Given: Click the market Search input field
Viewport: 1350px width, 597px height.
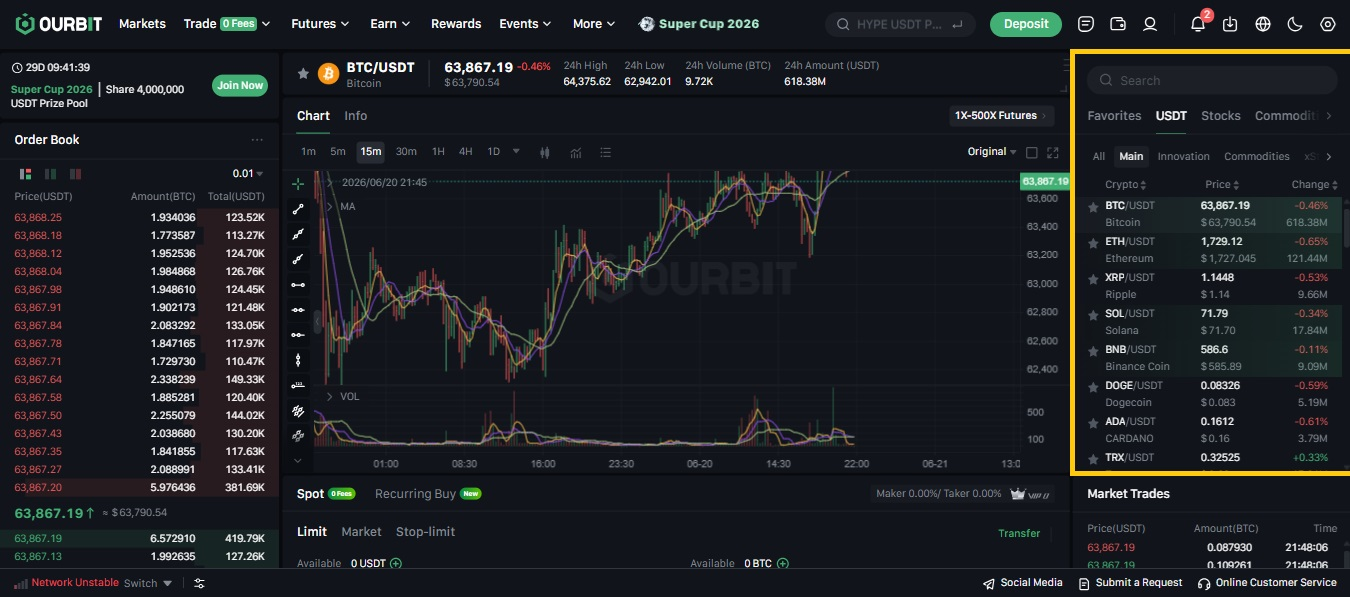Looking at the screenshot, I should [1212, 80].
